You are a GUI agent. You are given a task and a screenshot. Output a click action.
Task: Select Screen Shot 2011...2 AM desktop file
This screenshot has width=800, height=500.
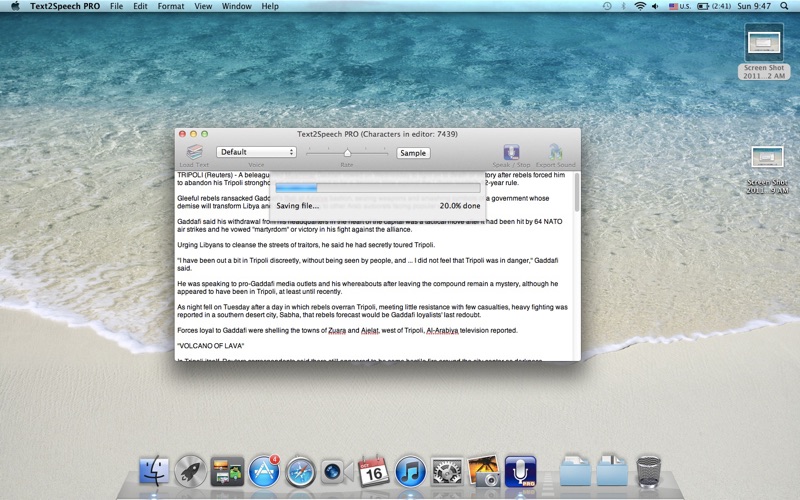tap(764, 51)
